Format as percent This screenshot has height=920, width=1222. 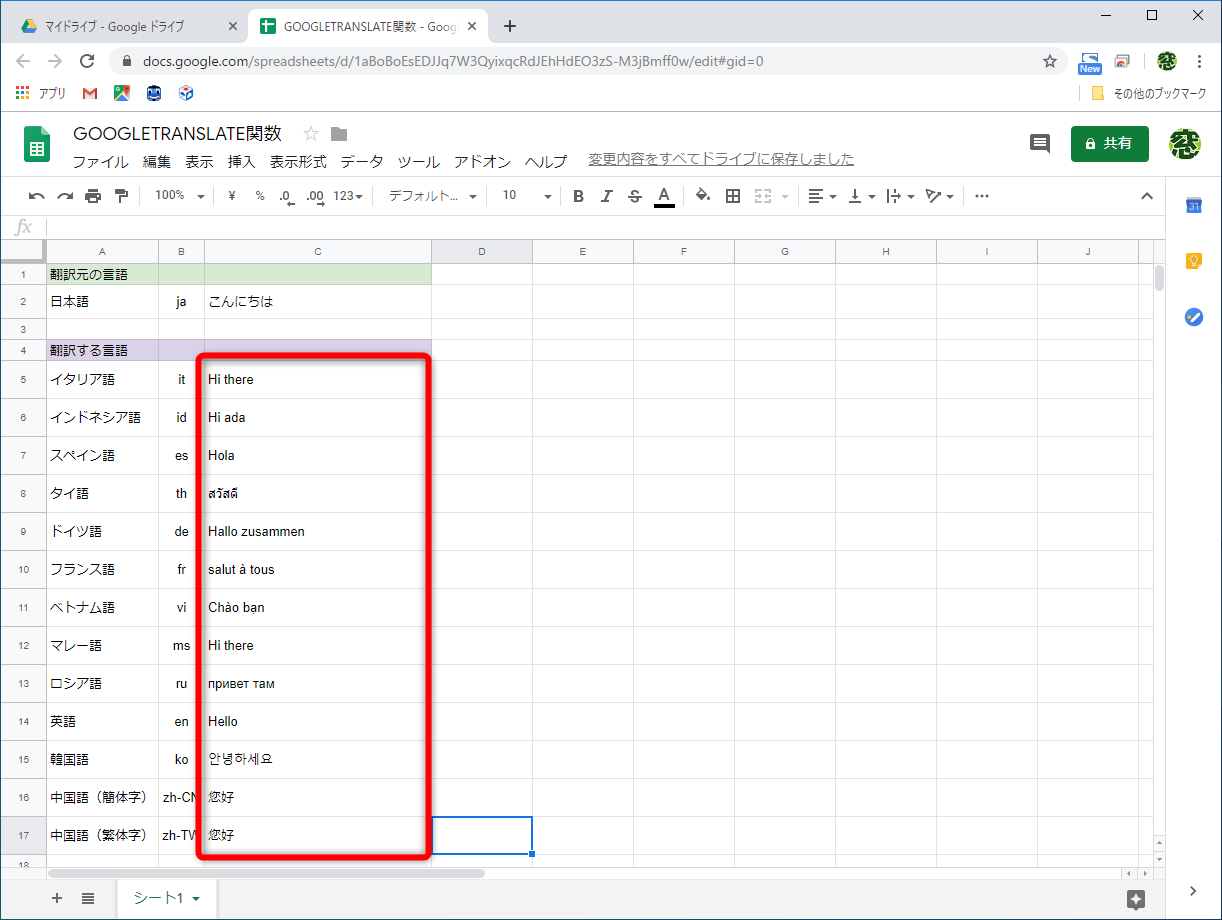pos(260,196)
